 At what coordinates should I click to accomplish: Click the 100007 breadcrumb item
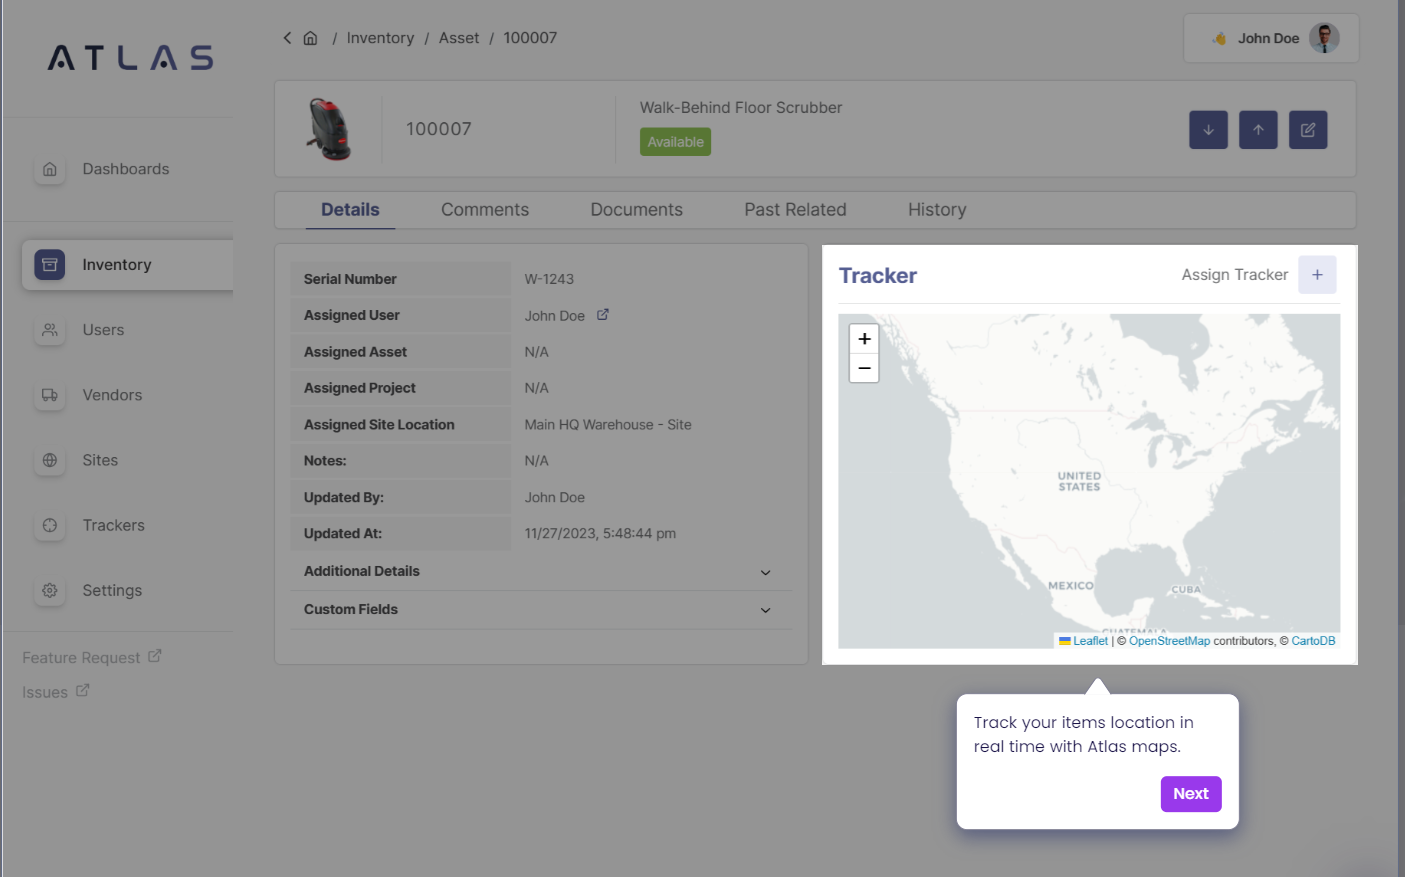click(x=530, y=38)
